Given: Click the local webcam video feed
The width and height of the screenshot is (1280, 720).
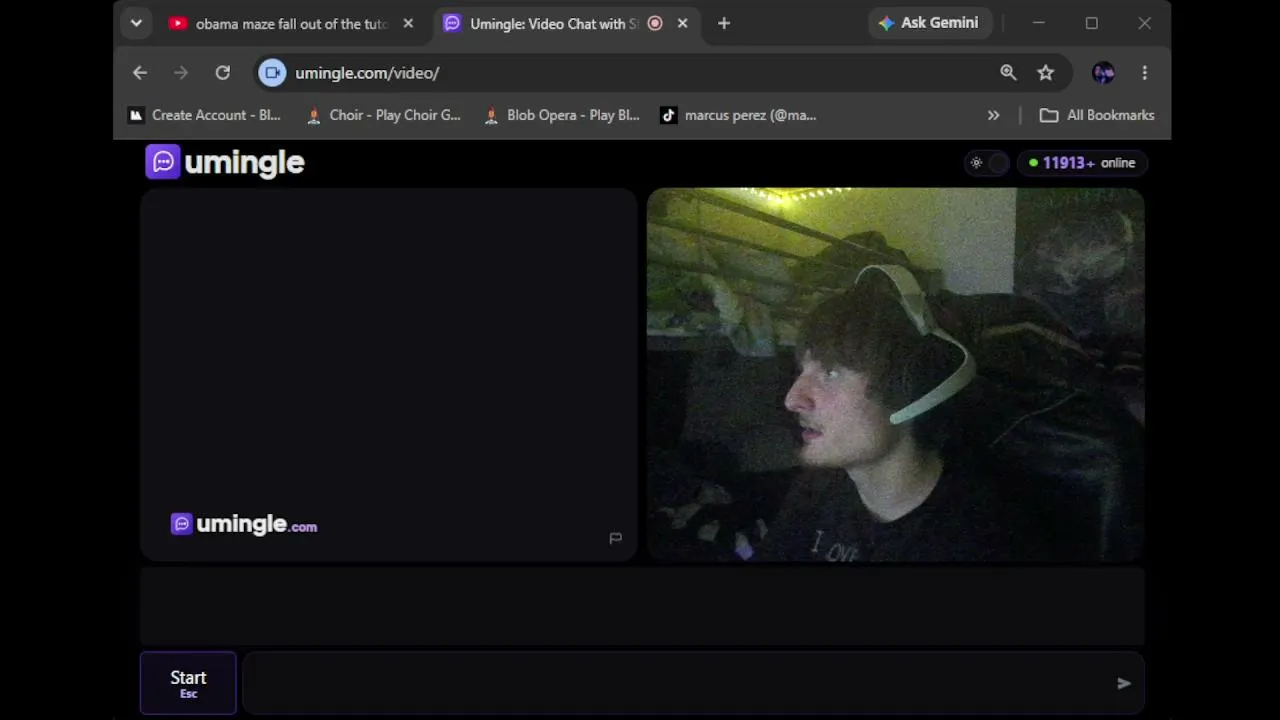Looking at the screenshot, I should point(896,374).
